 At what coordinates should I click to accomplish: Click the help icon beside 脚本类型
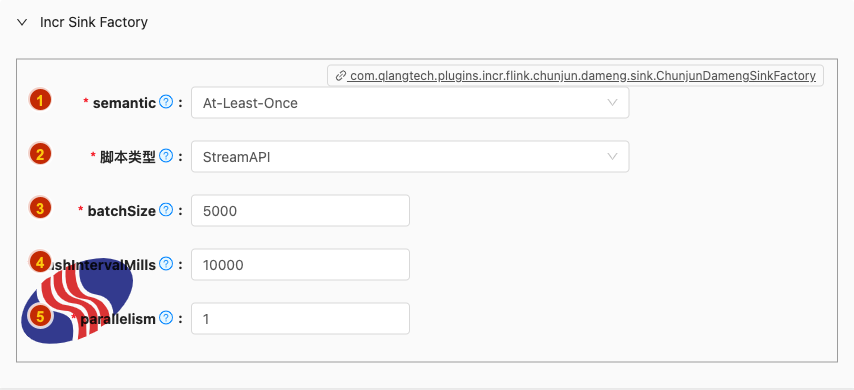click(166, 156)
